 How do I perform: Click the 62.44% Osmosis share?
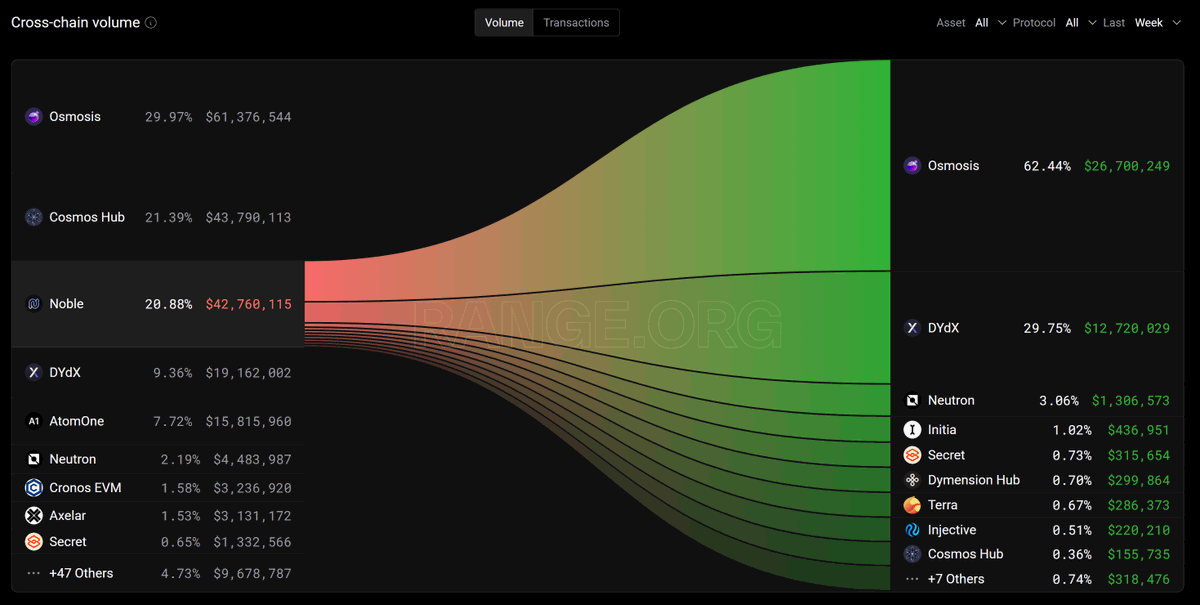coord(1047,166)
